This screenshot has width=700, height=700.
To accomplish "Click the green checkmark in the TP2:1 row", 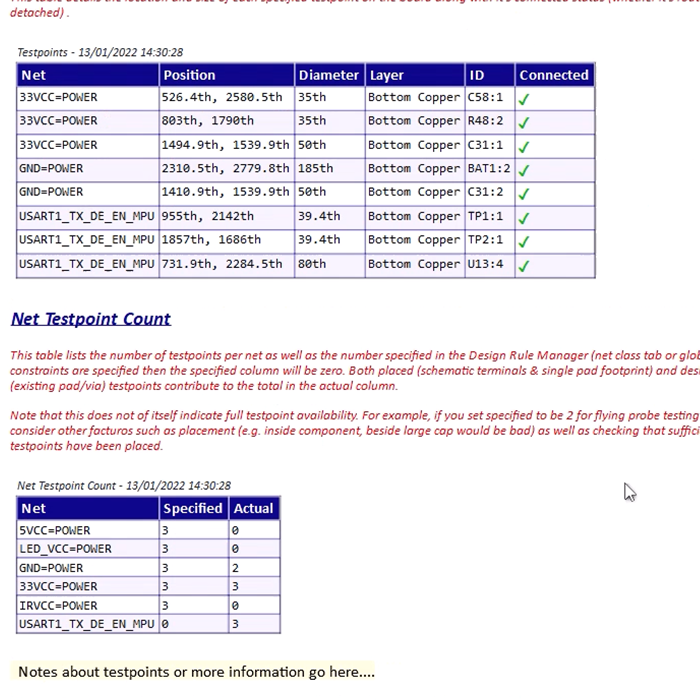I will pos(524,242).
